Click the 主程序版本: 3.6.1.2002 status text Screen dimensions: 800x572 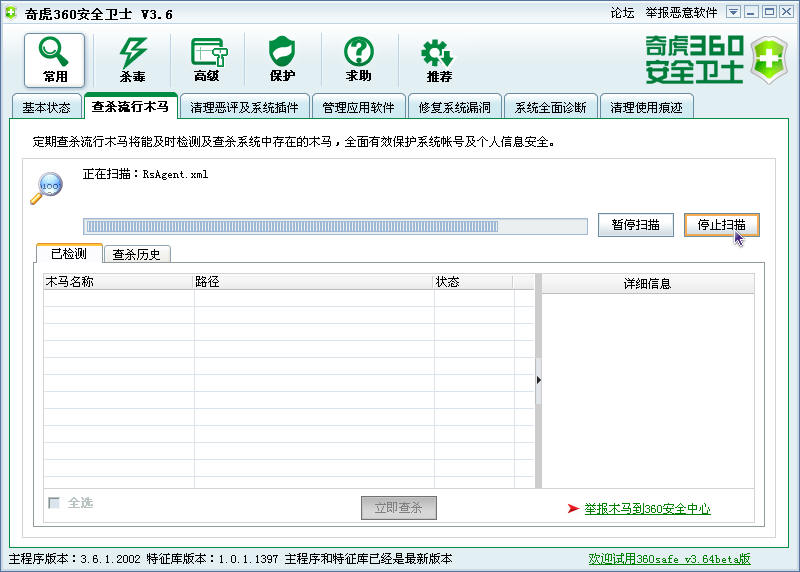pos(74,559)
